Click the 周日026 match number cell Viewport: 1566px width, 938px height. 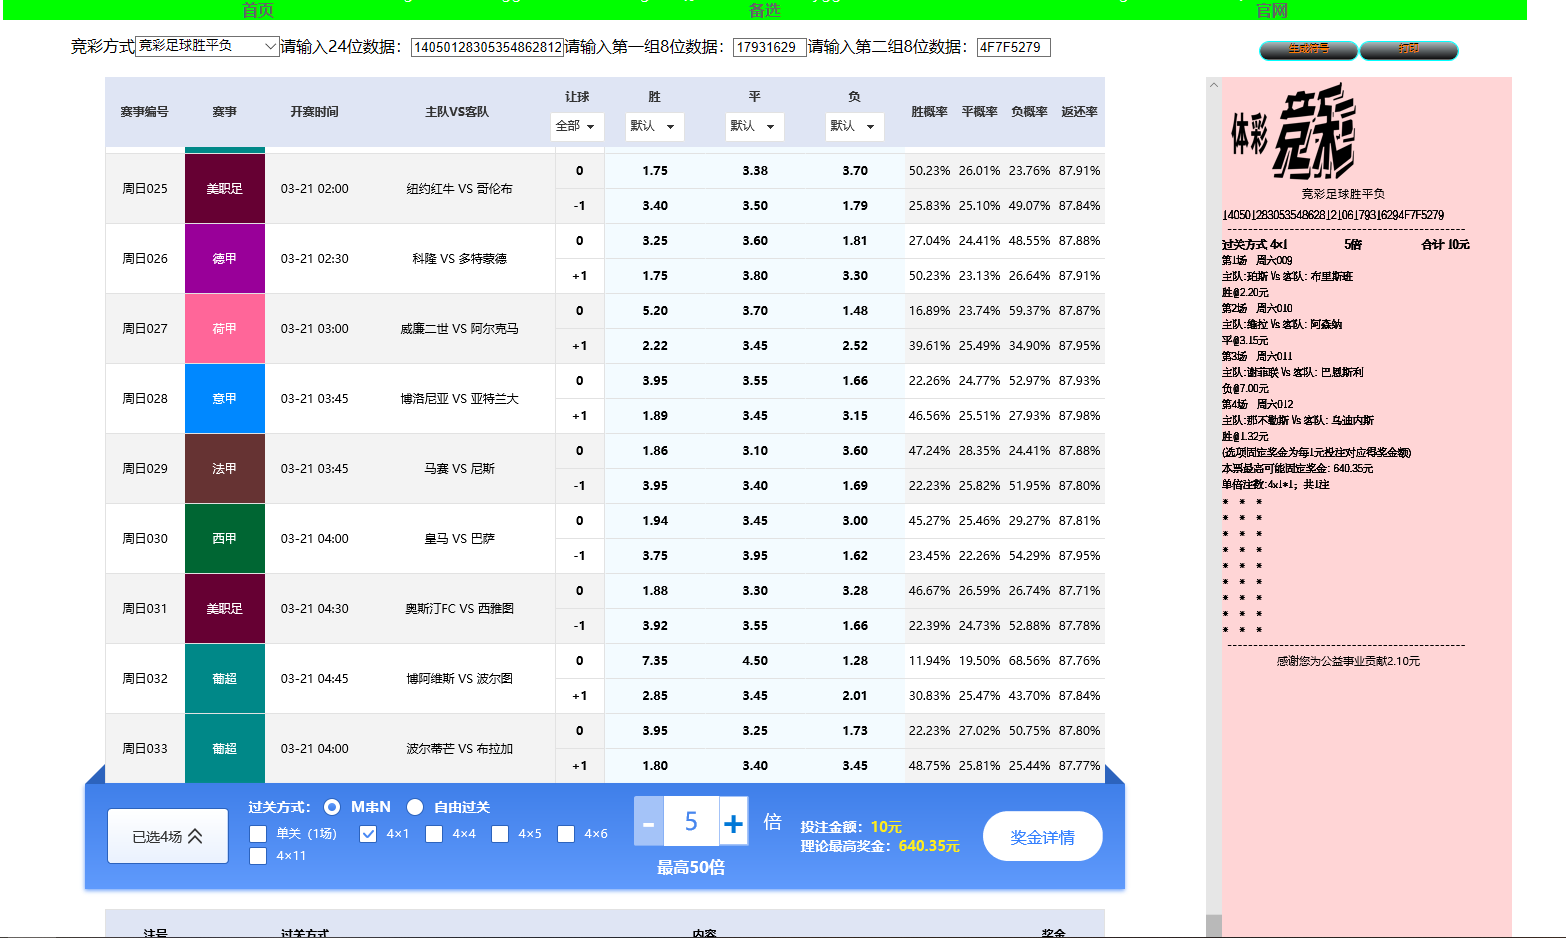coord(145,258)
